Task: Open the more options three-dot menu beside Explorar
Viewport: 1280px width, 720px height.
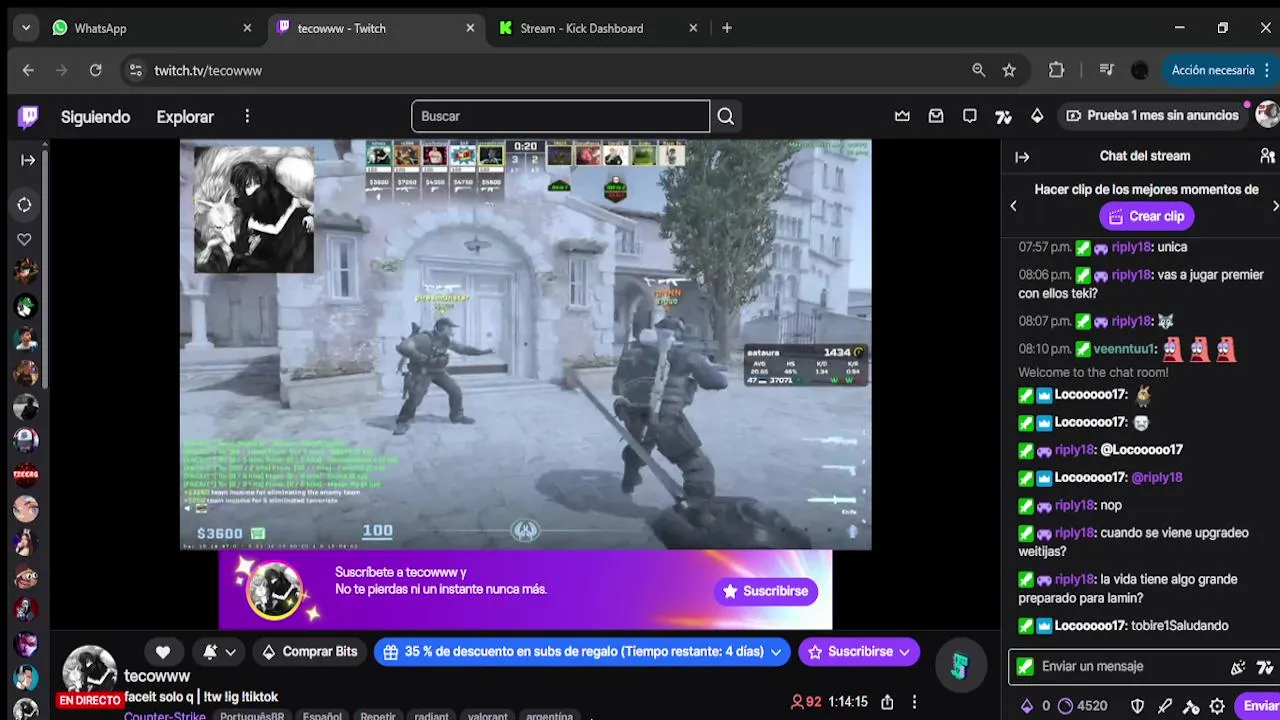Action: 247,117
